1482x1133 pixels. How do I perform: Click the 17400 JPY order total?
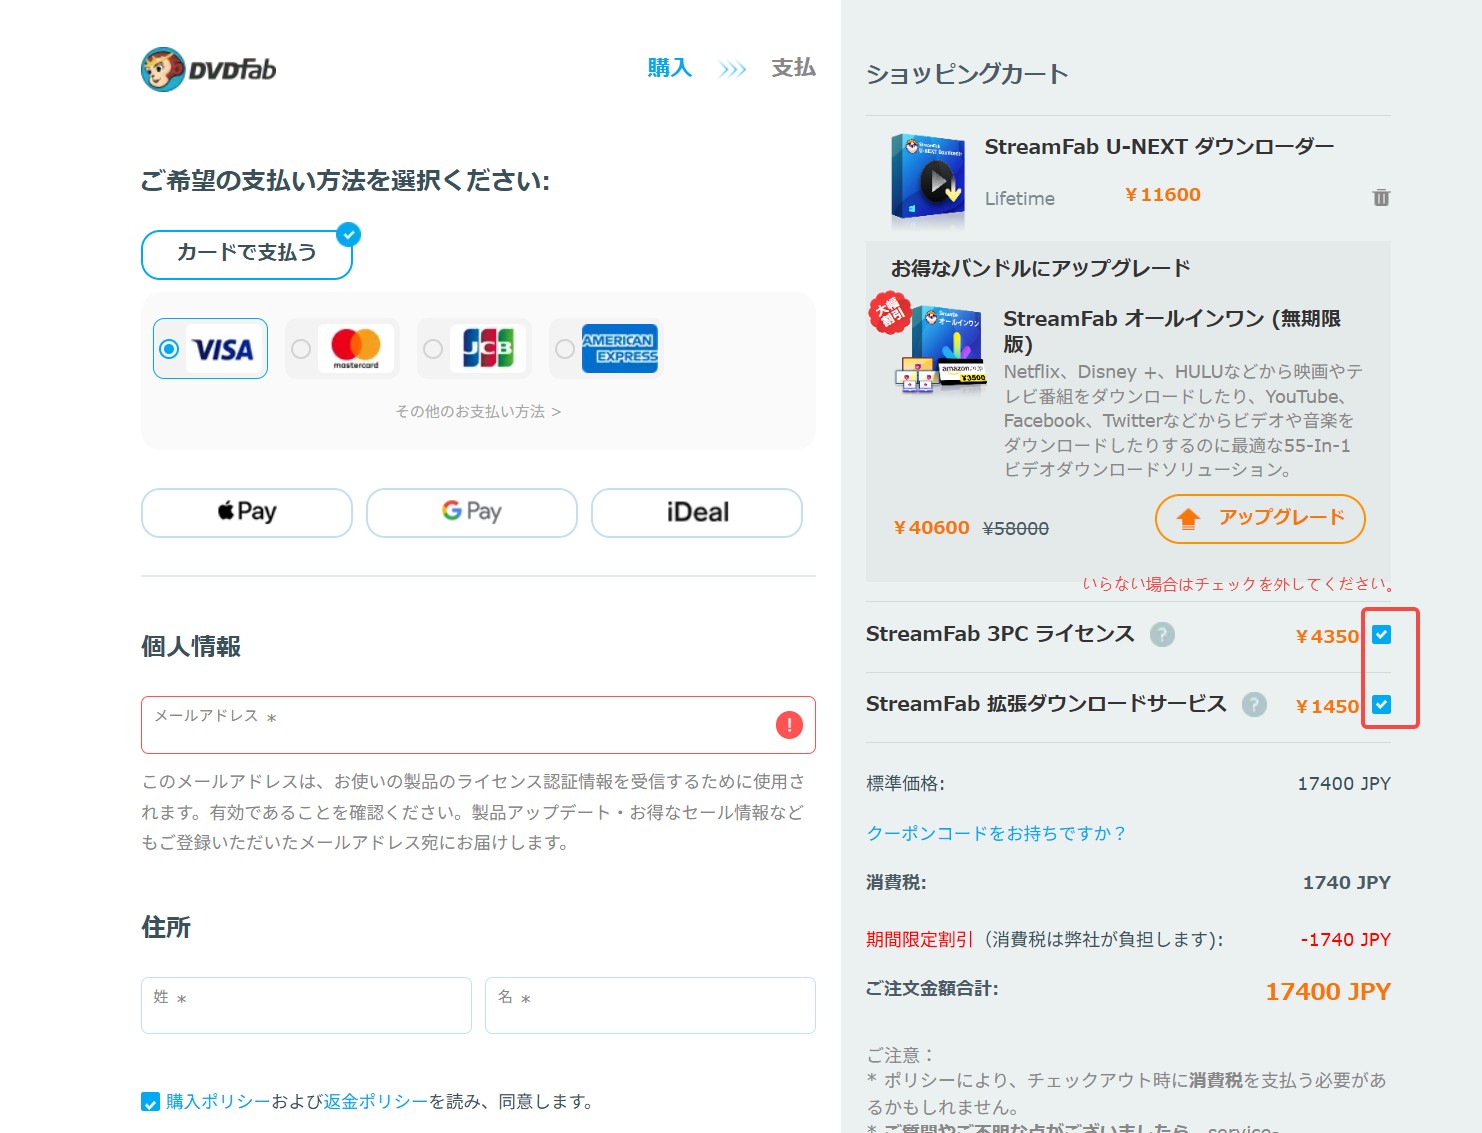1328,991
